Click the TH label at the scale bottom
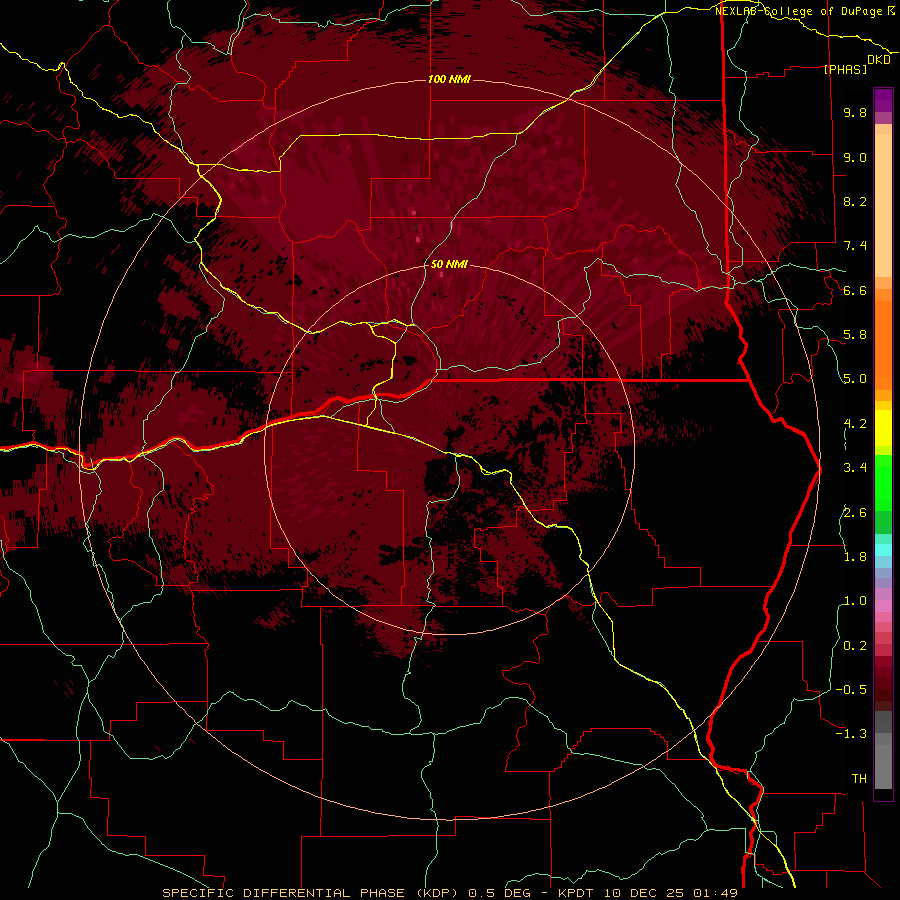 (859, 779)
